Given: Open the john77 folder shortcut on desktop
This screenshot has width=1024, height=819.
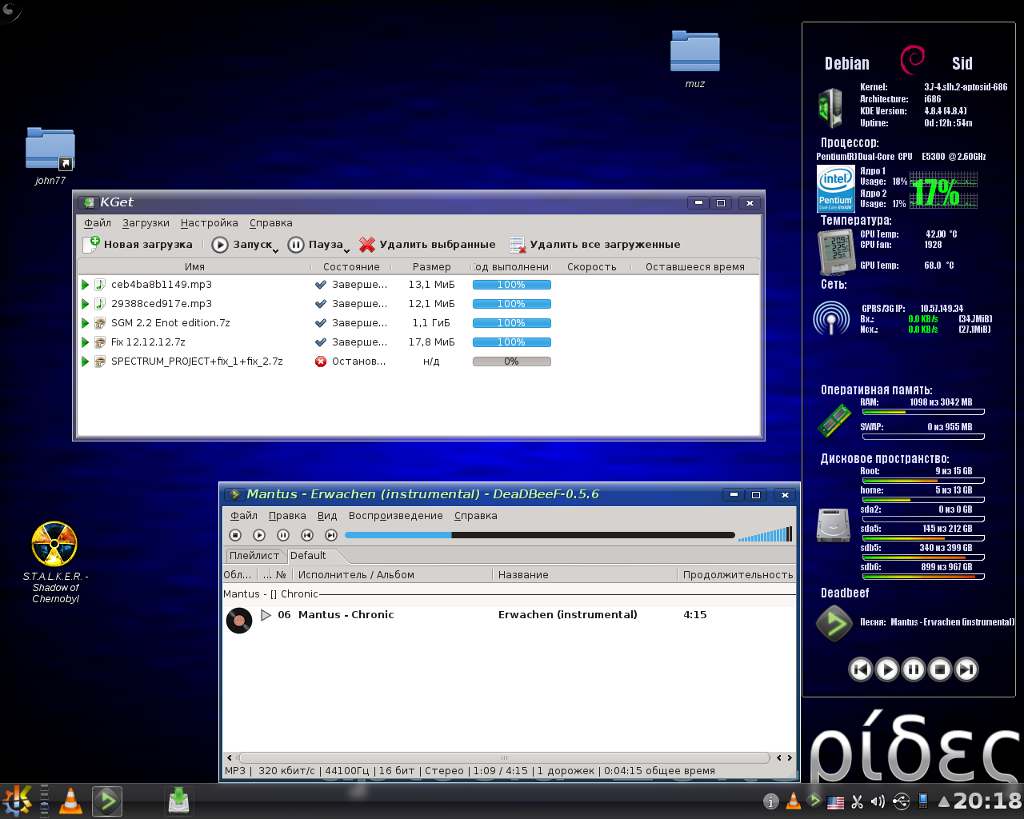Looking at the screenshot, I should click(50, 155).
